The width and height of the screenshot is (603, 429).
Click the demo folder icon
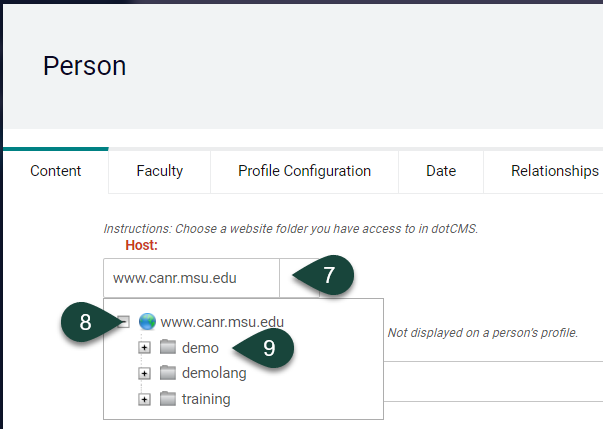168,348
